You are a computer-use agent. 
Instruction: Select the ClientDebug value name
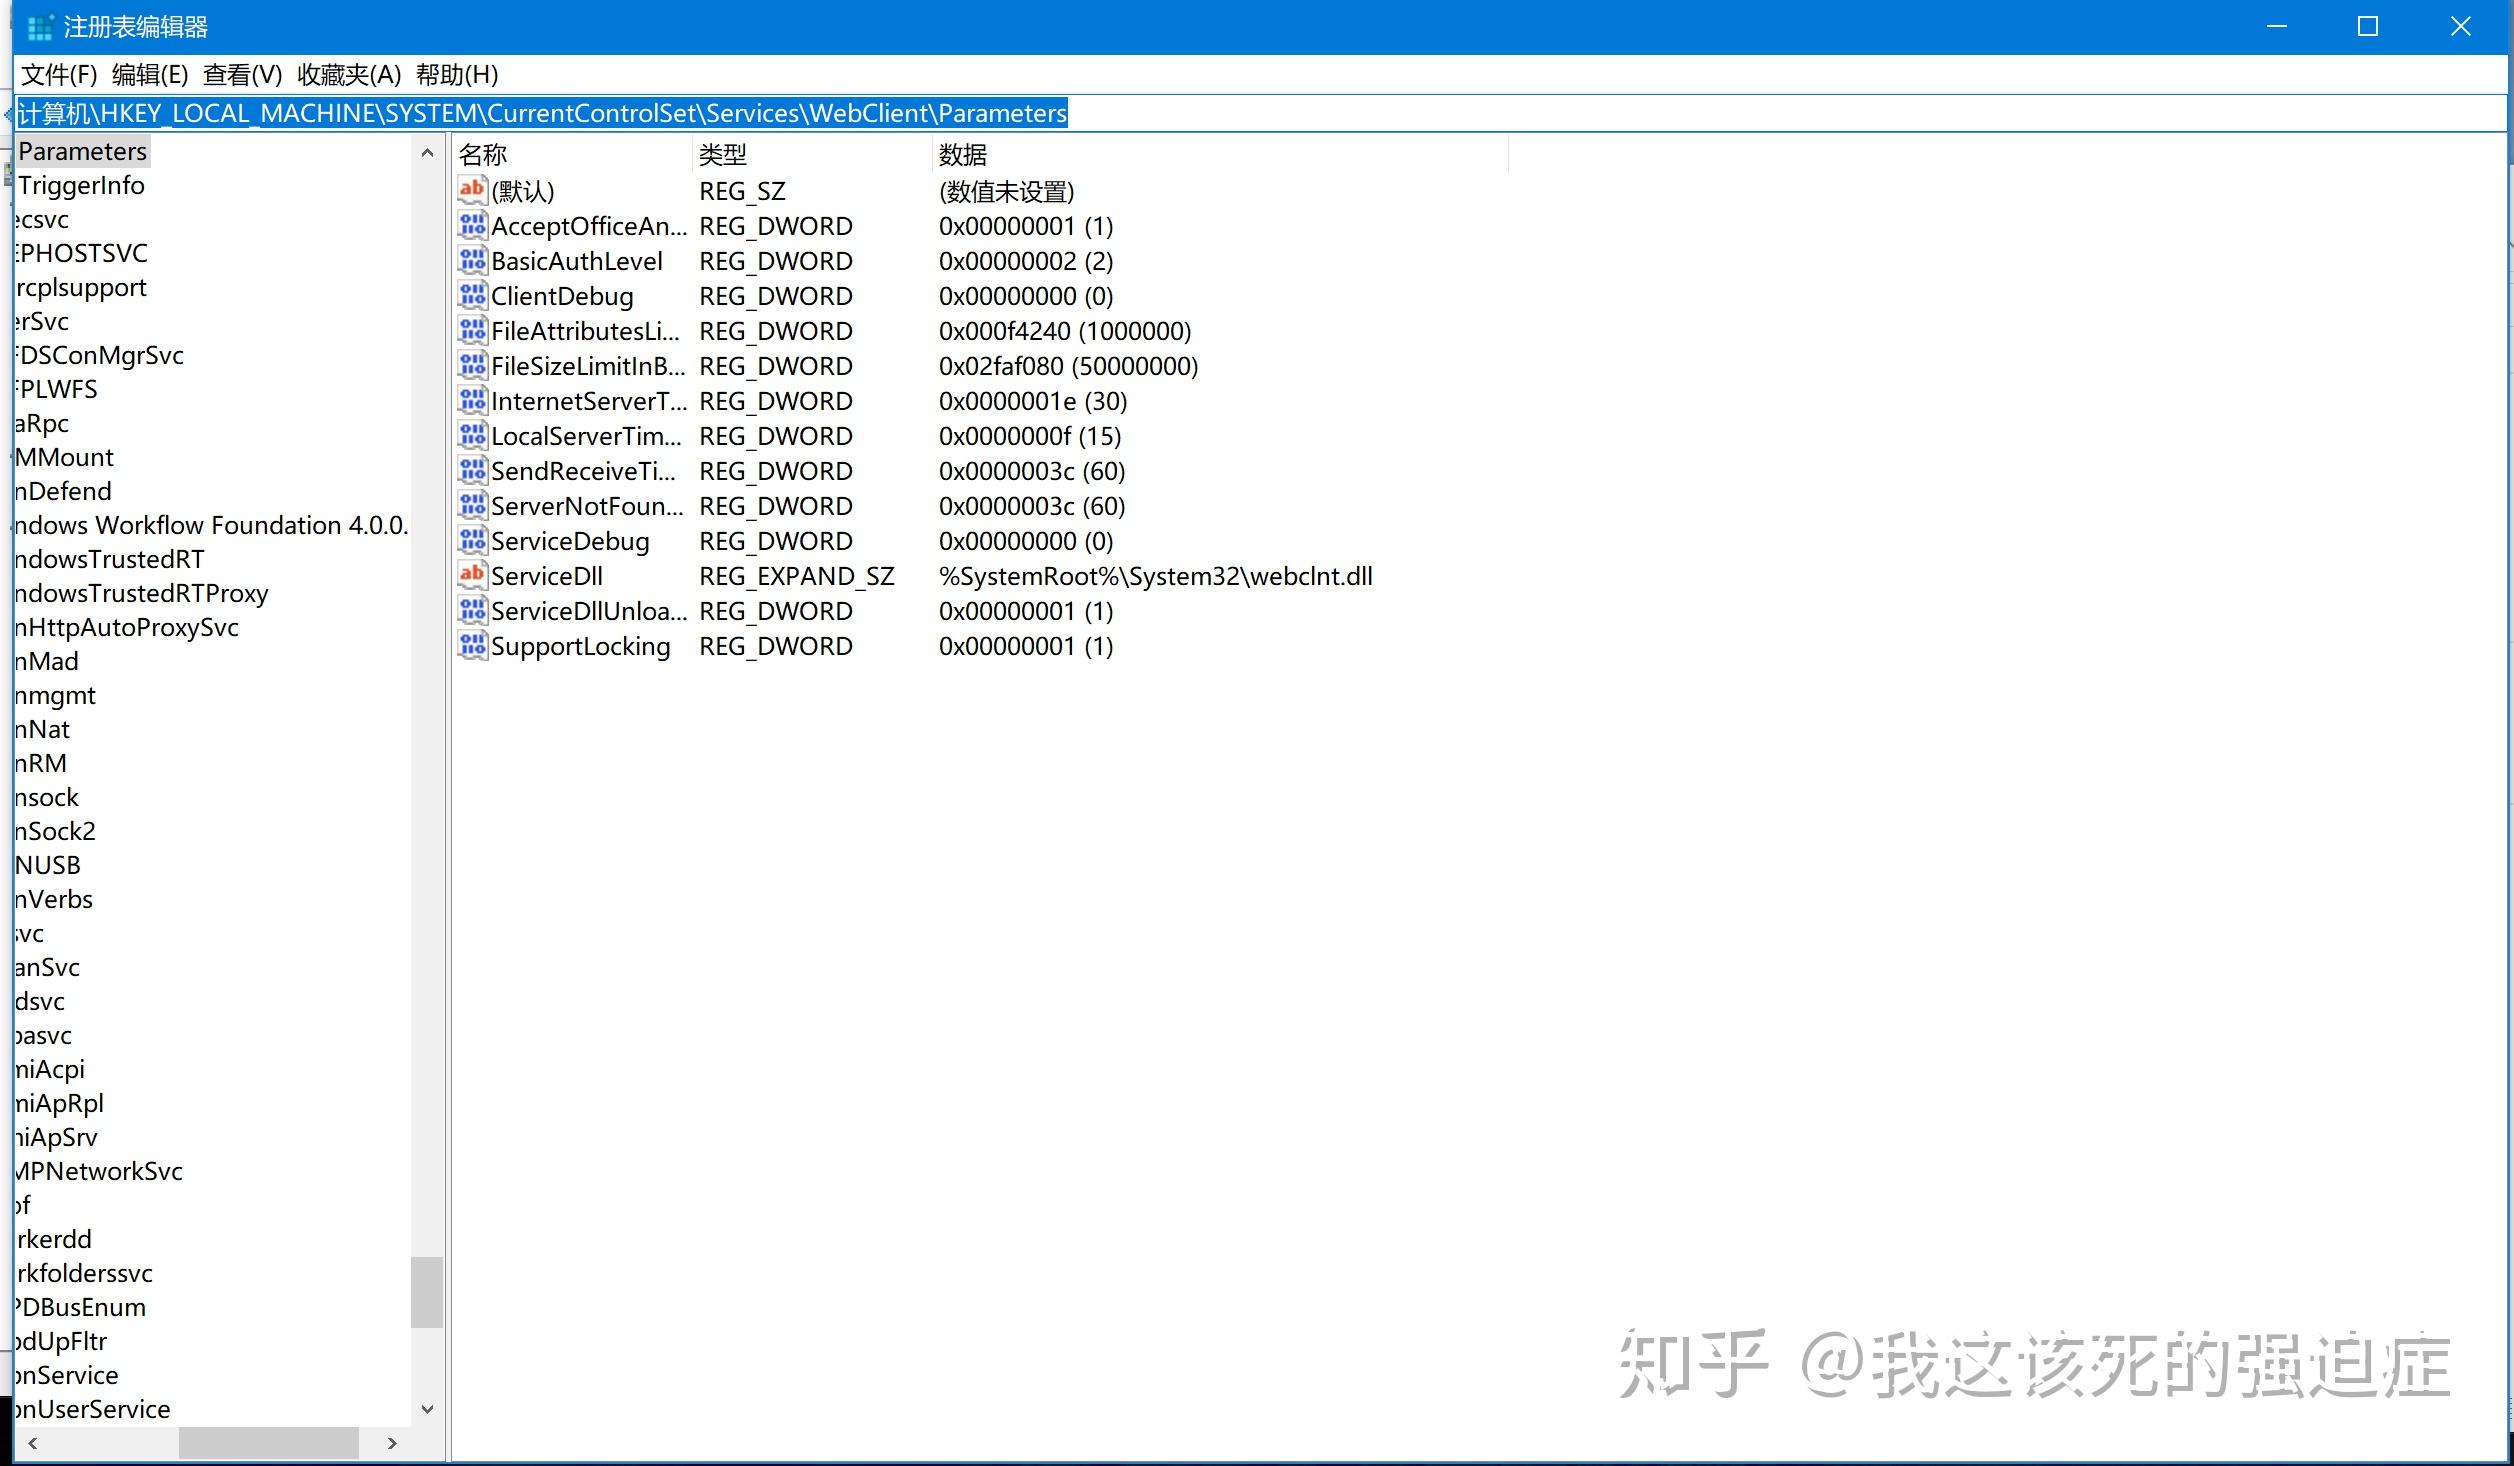click(562, 296)
